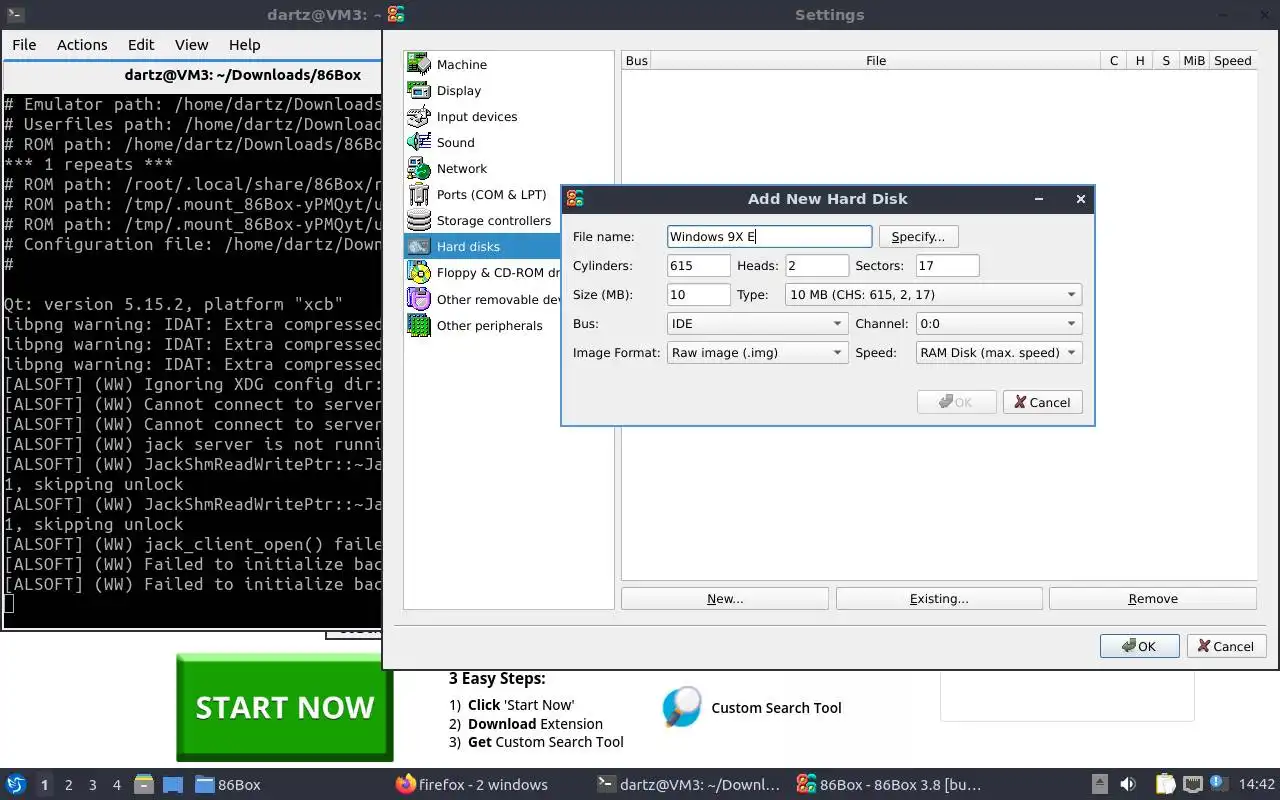This screenshot has height=800, width=1280.
Task: Switch to workspace 4 in taskbar
Action: (x=117, y=785)
